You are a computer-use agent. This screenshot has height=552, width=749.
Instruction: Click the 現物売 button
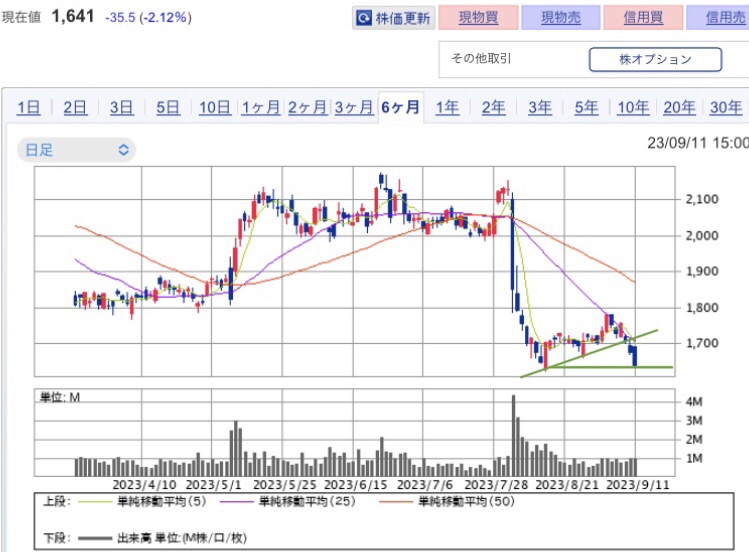561,18
